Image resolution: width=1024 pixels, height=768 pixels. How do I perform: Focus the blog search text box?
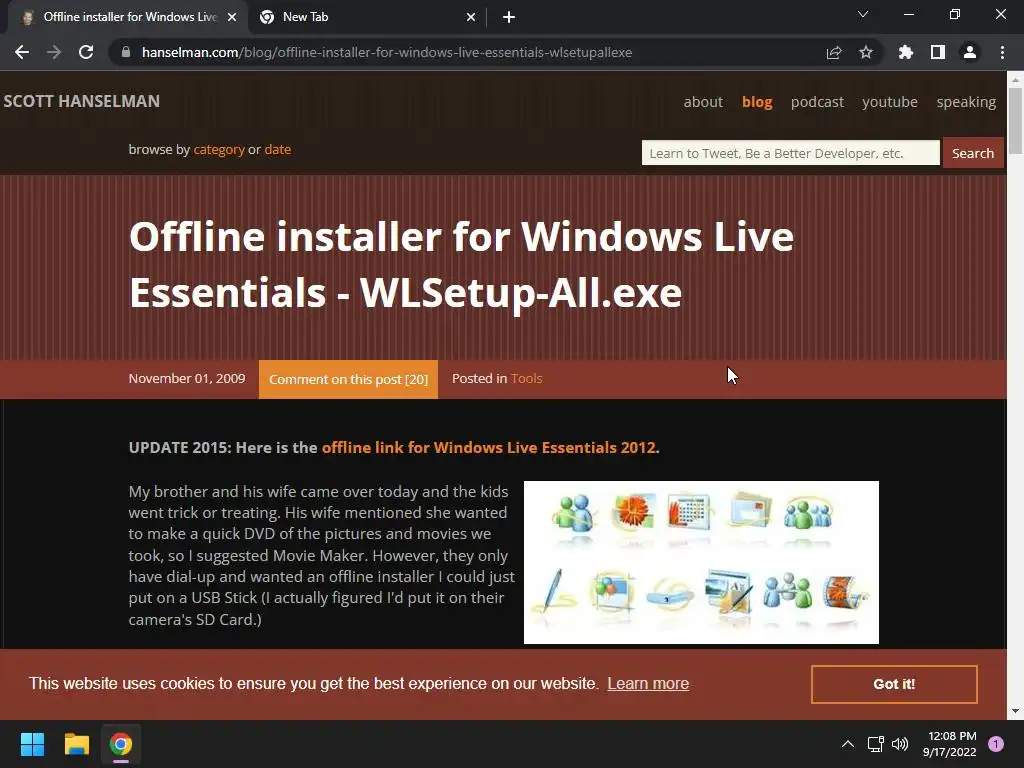point(790,153)
